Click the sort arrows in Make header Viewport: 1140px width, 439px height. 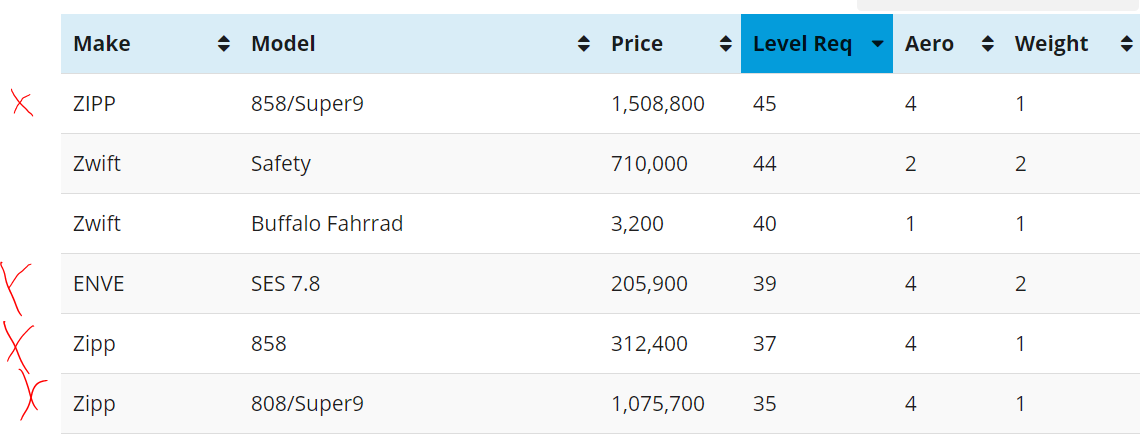pyautogui.click(x=224, y=44)
